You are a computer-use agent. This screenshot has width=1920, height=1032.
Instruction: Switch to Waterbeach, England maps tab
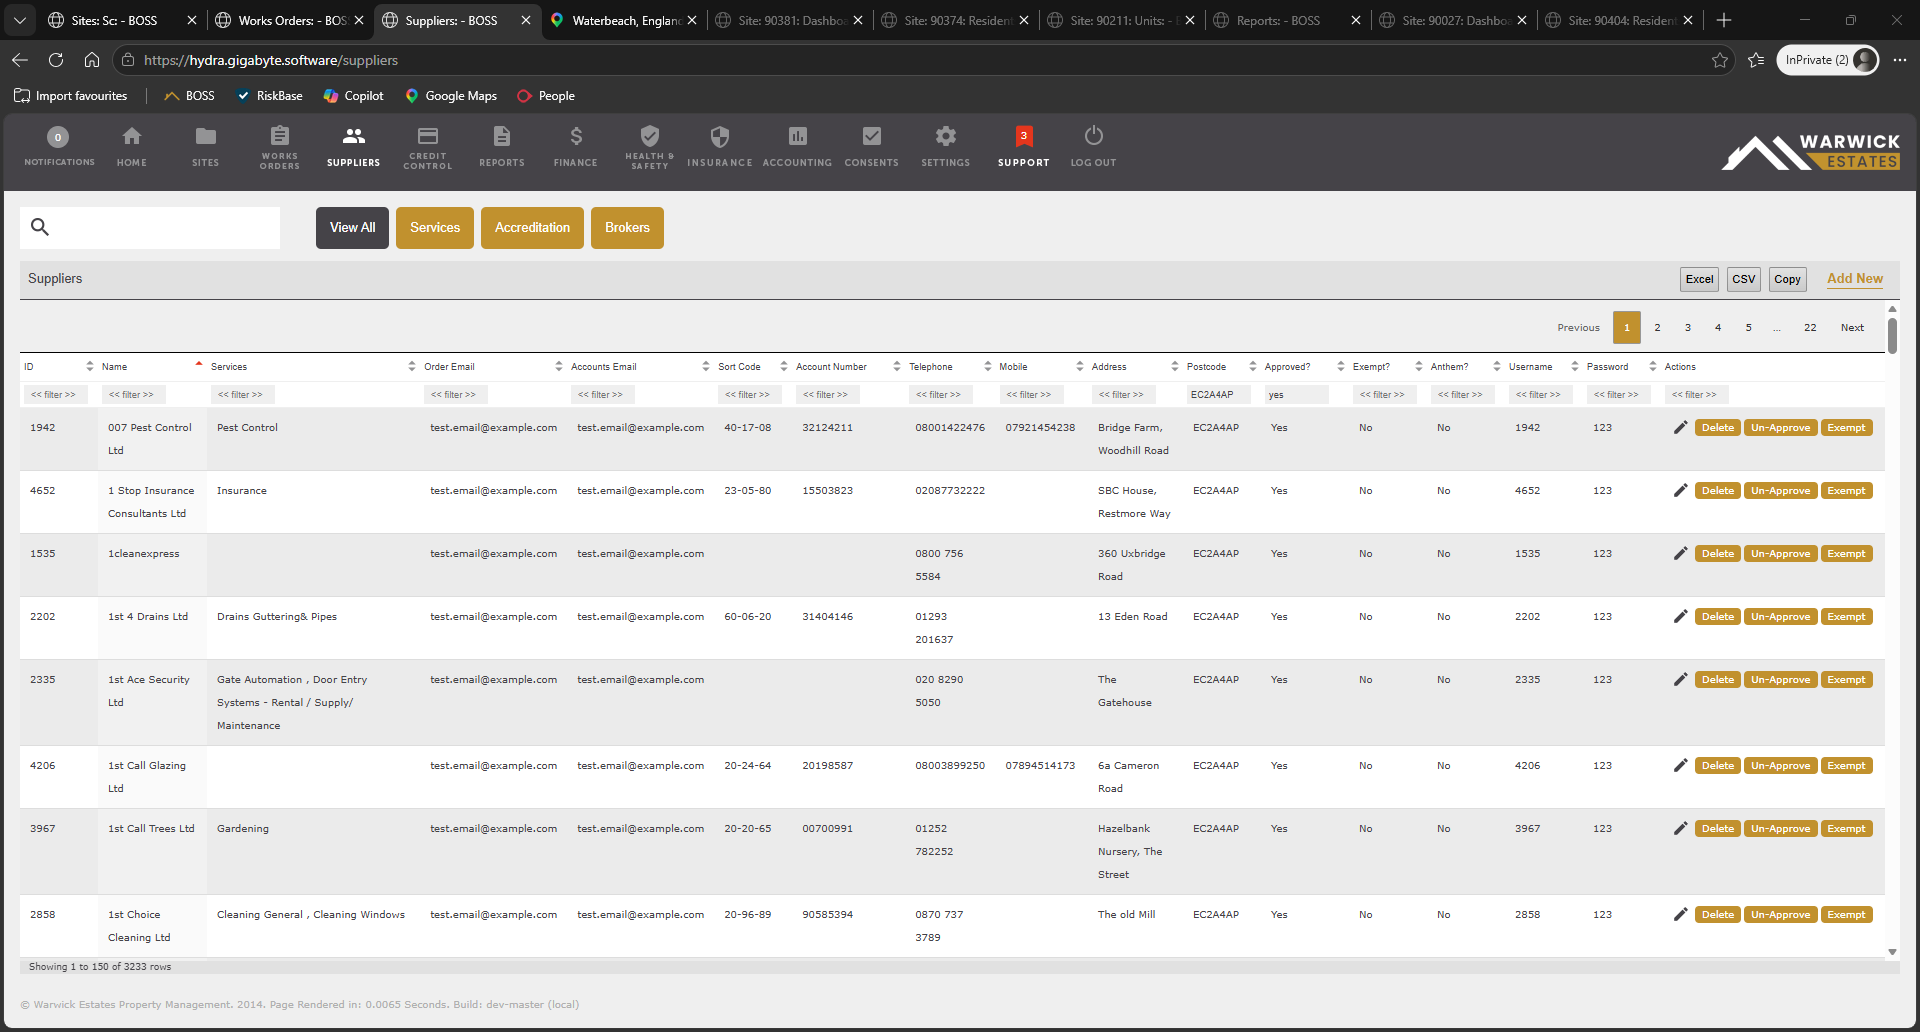(625, 20)
